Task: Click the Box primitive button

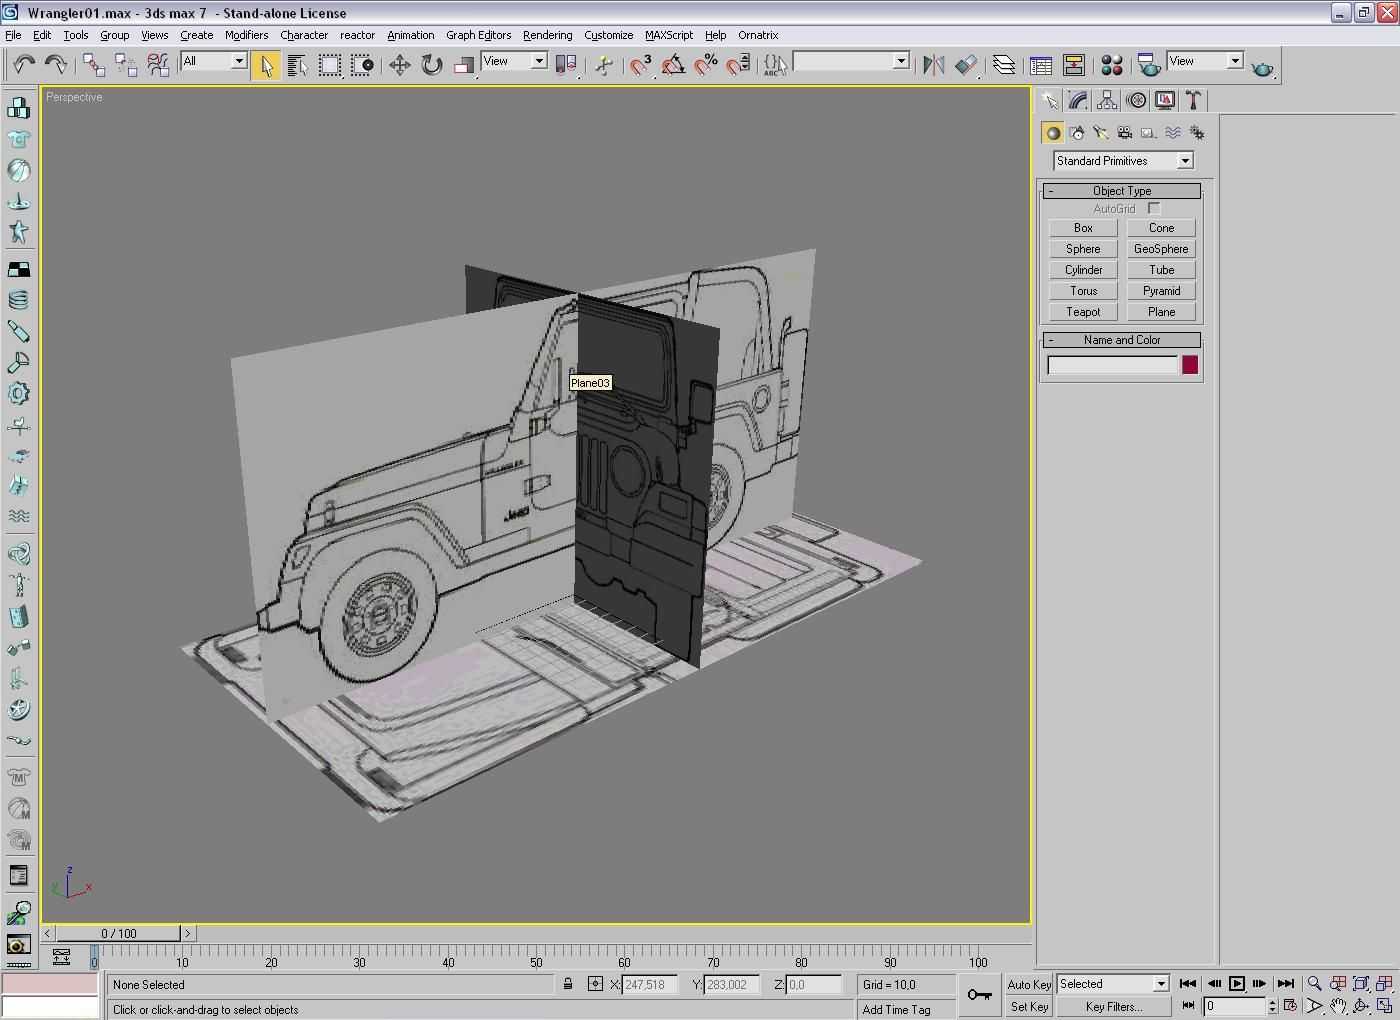Action: [1083, 228]
